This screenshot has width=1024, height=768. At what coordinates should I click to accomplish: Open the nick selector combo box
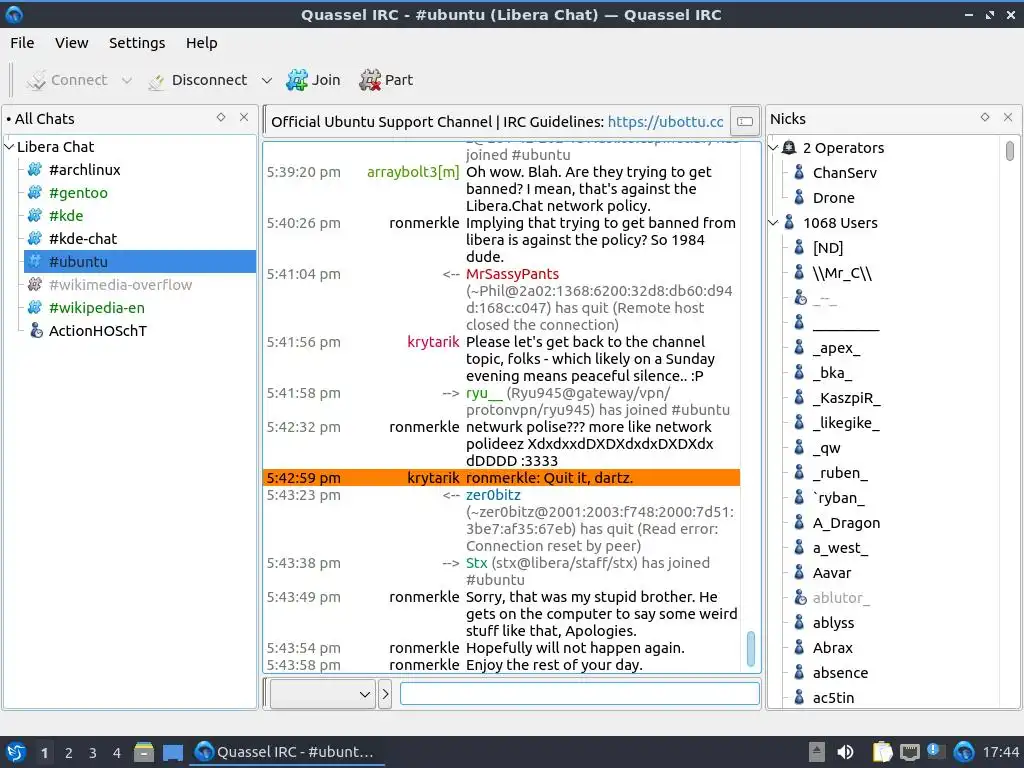pos(323,694)
